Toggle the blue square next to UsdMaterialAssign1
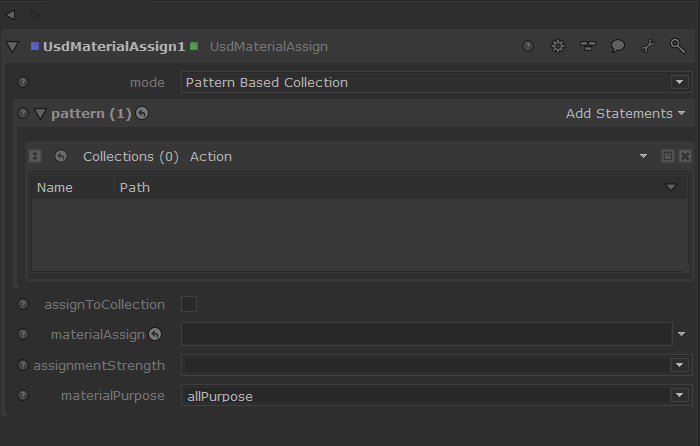 click(x=35, y=46)
